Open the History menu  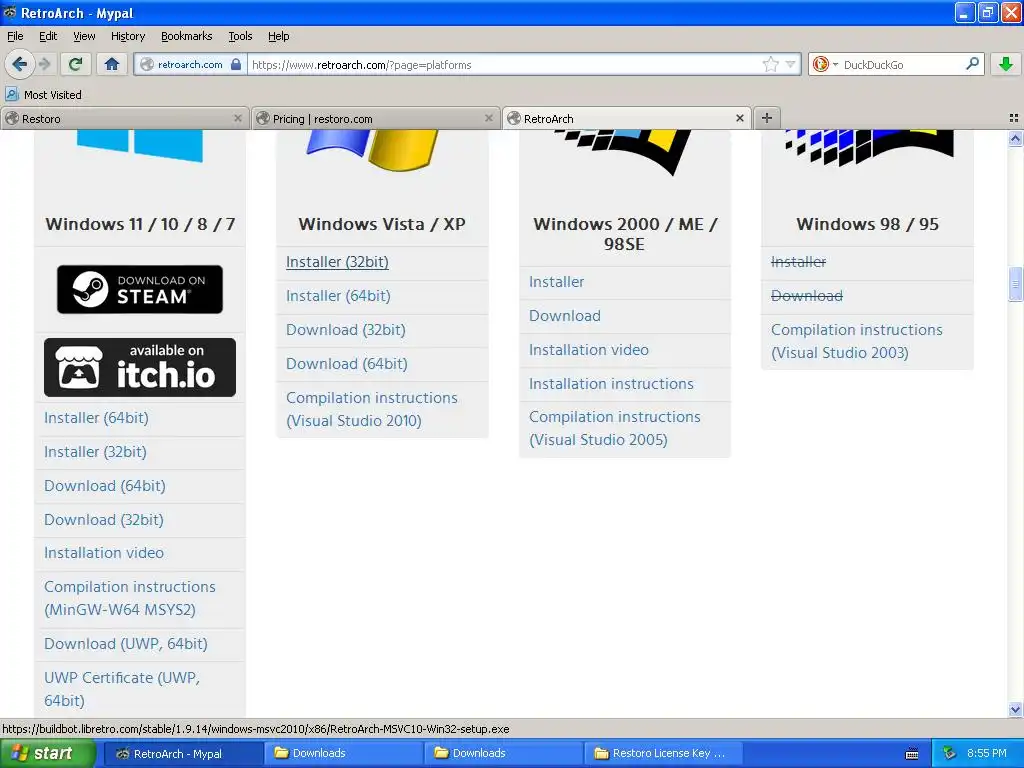coord(127,36)
